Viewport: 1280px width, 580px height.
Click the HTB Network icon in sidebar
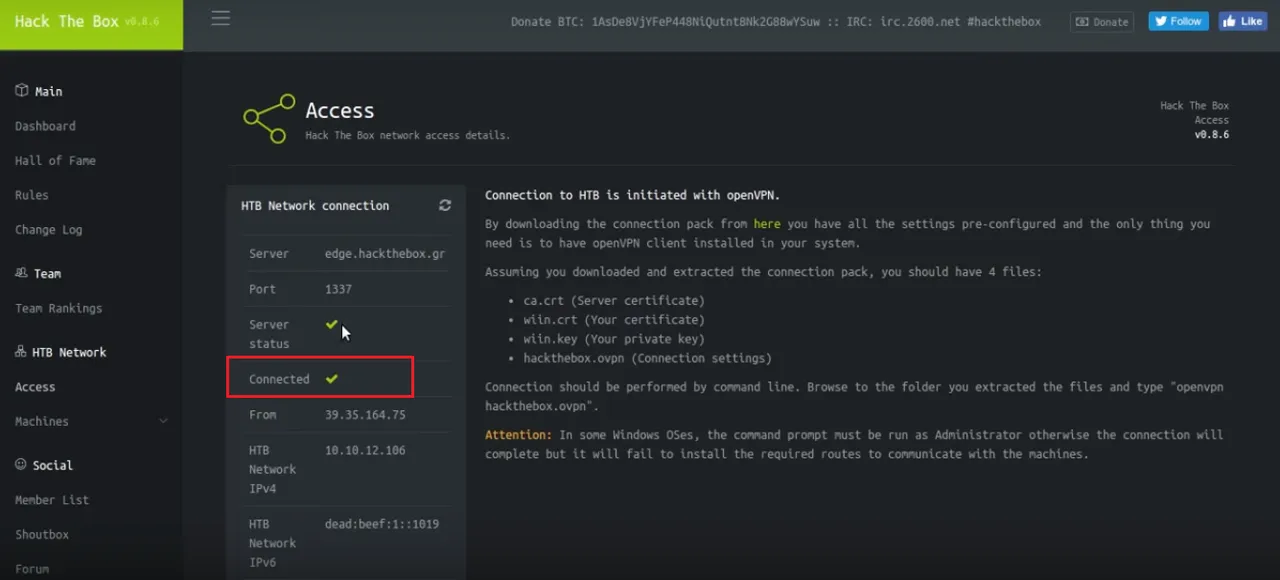21,352
